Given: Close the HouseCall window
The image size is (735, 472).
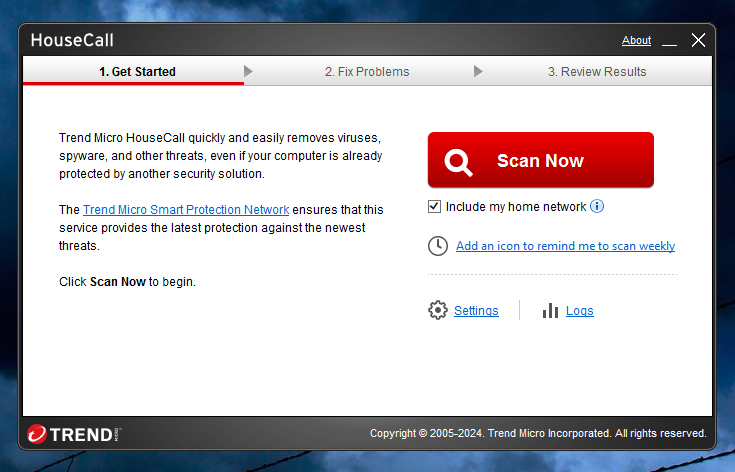Looking at the screenshot, I should [x=698, y=40].
